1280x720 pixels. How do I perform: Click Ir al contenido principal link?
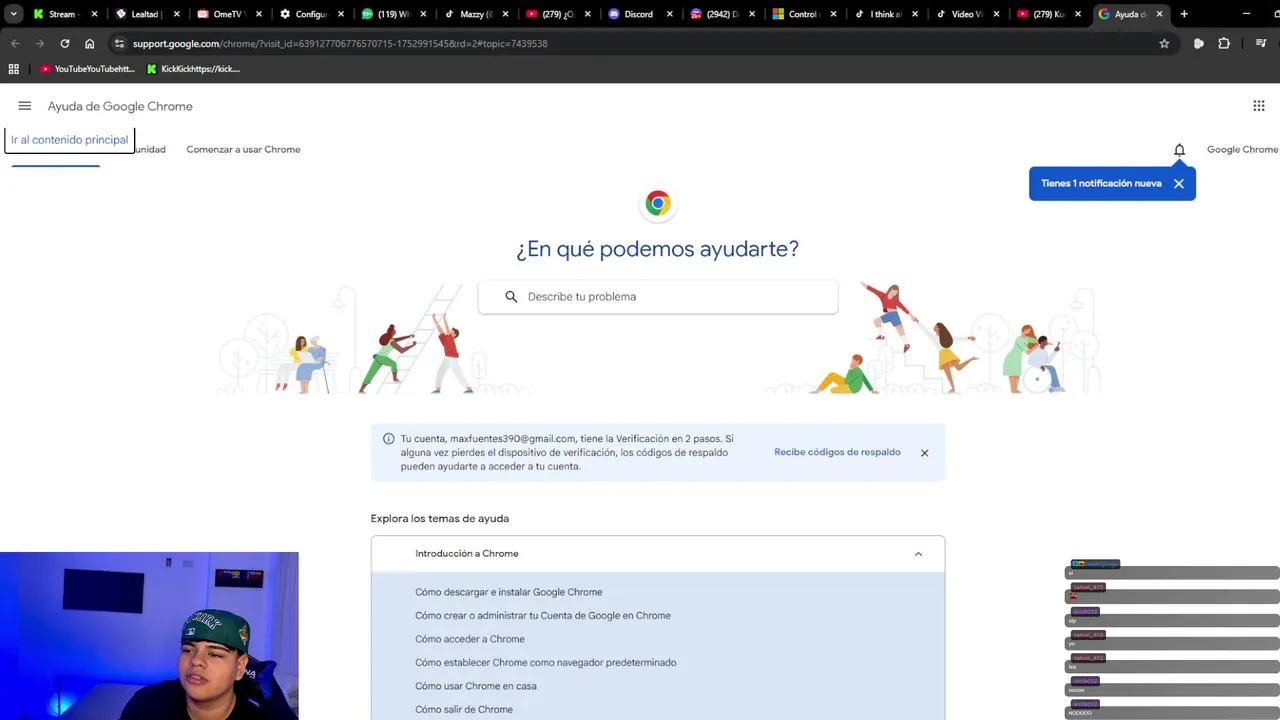click(x=70, y=140)
